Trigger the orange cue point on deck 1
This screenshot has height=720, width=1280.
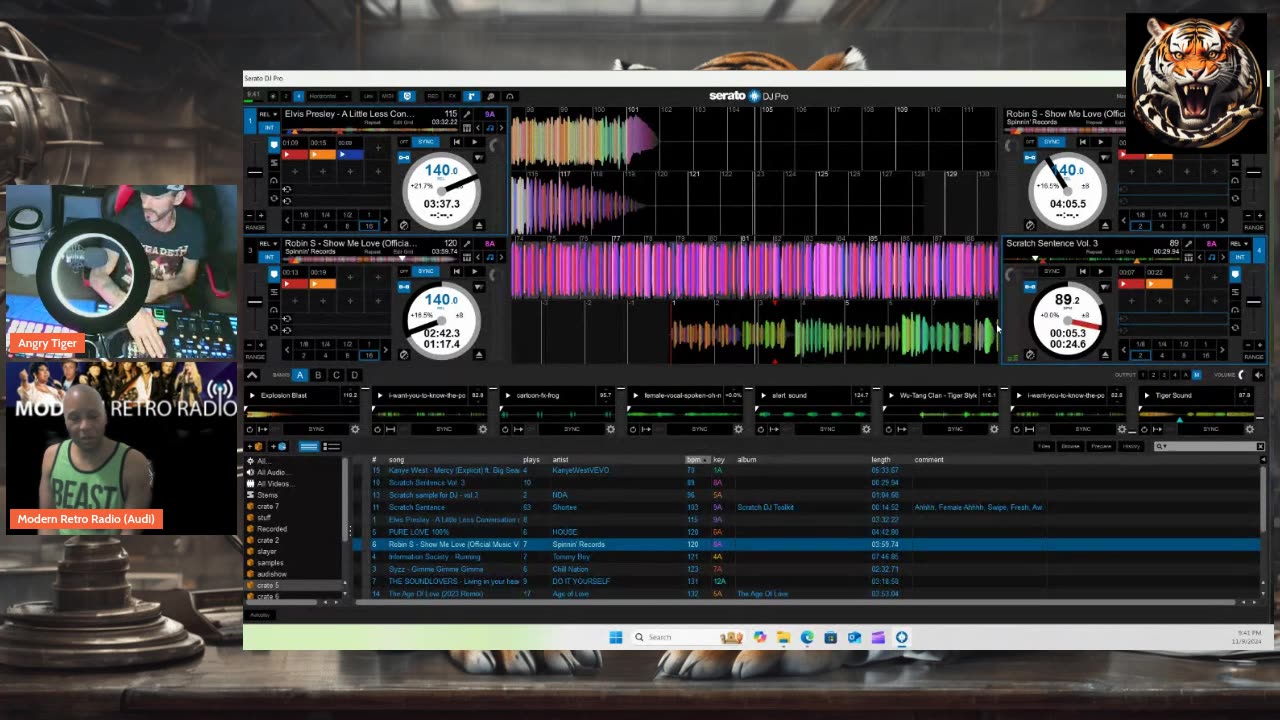[x=322, y=155]
